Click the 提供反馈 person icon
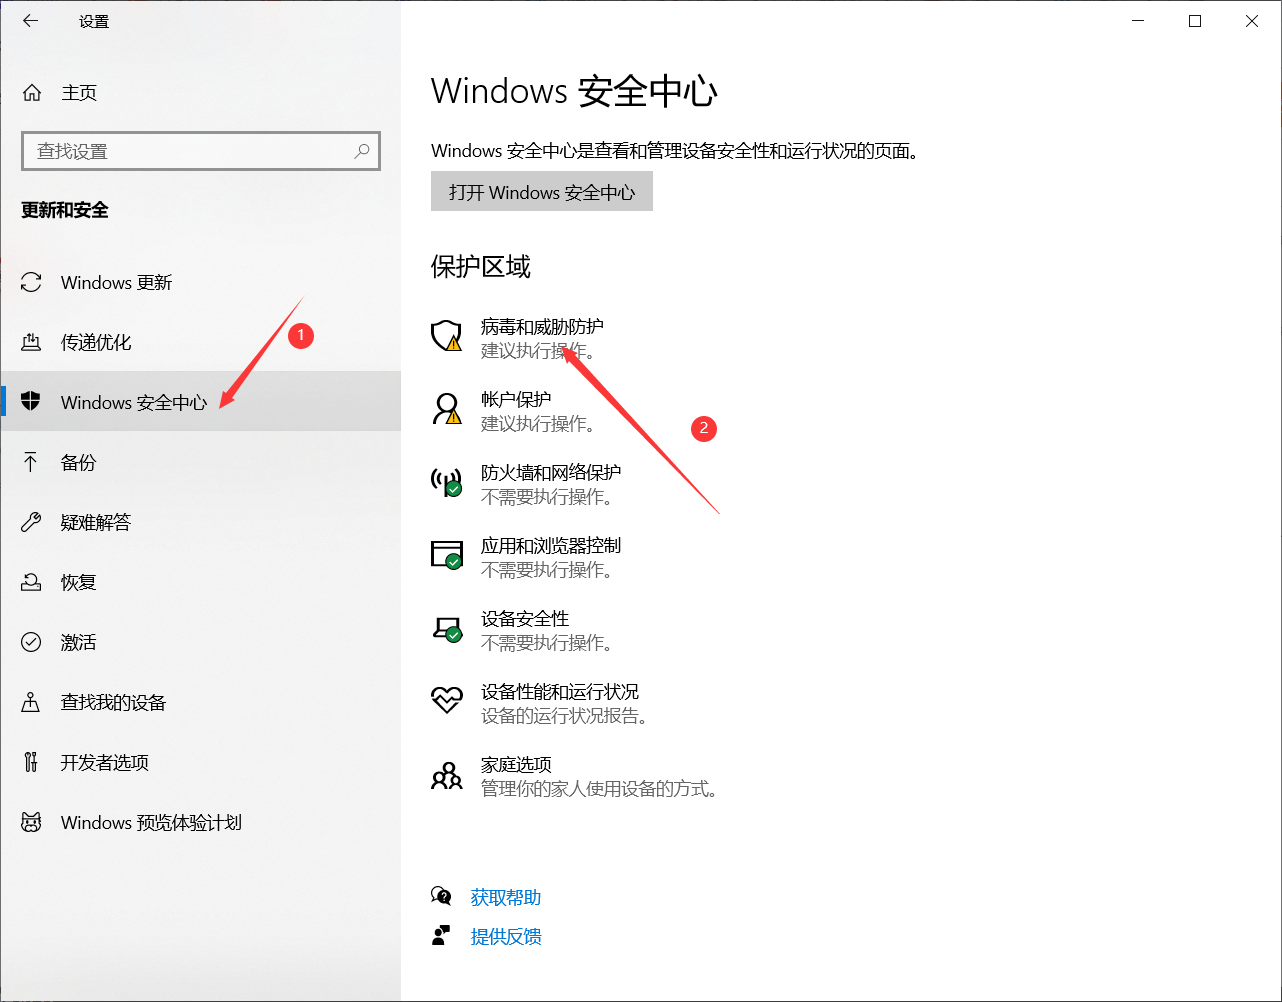Viewport: 1282px width, 1002px height. tap(441, 936)
